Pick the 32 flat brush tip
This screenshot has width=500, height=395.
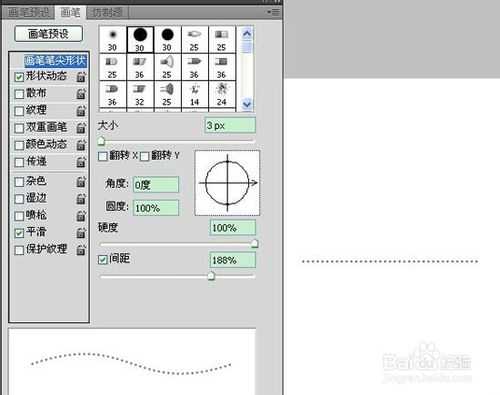coord(140,94)
